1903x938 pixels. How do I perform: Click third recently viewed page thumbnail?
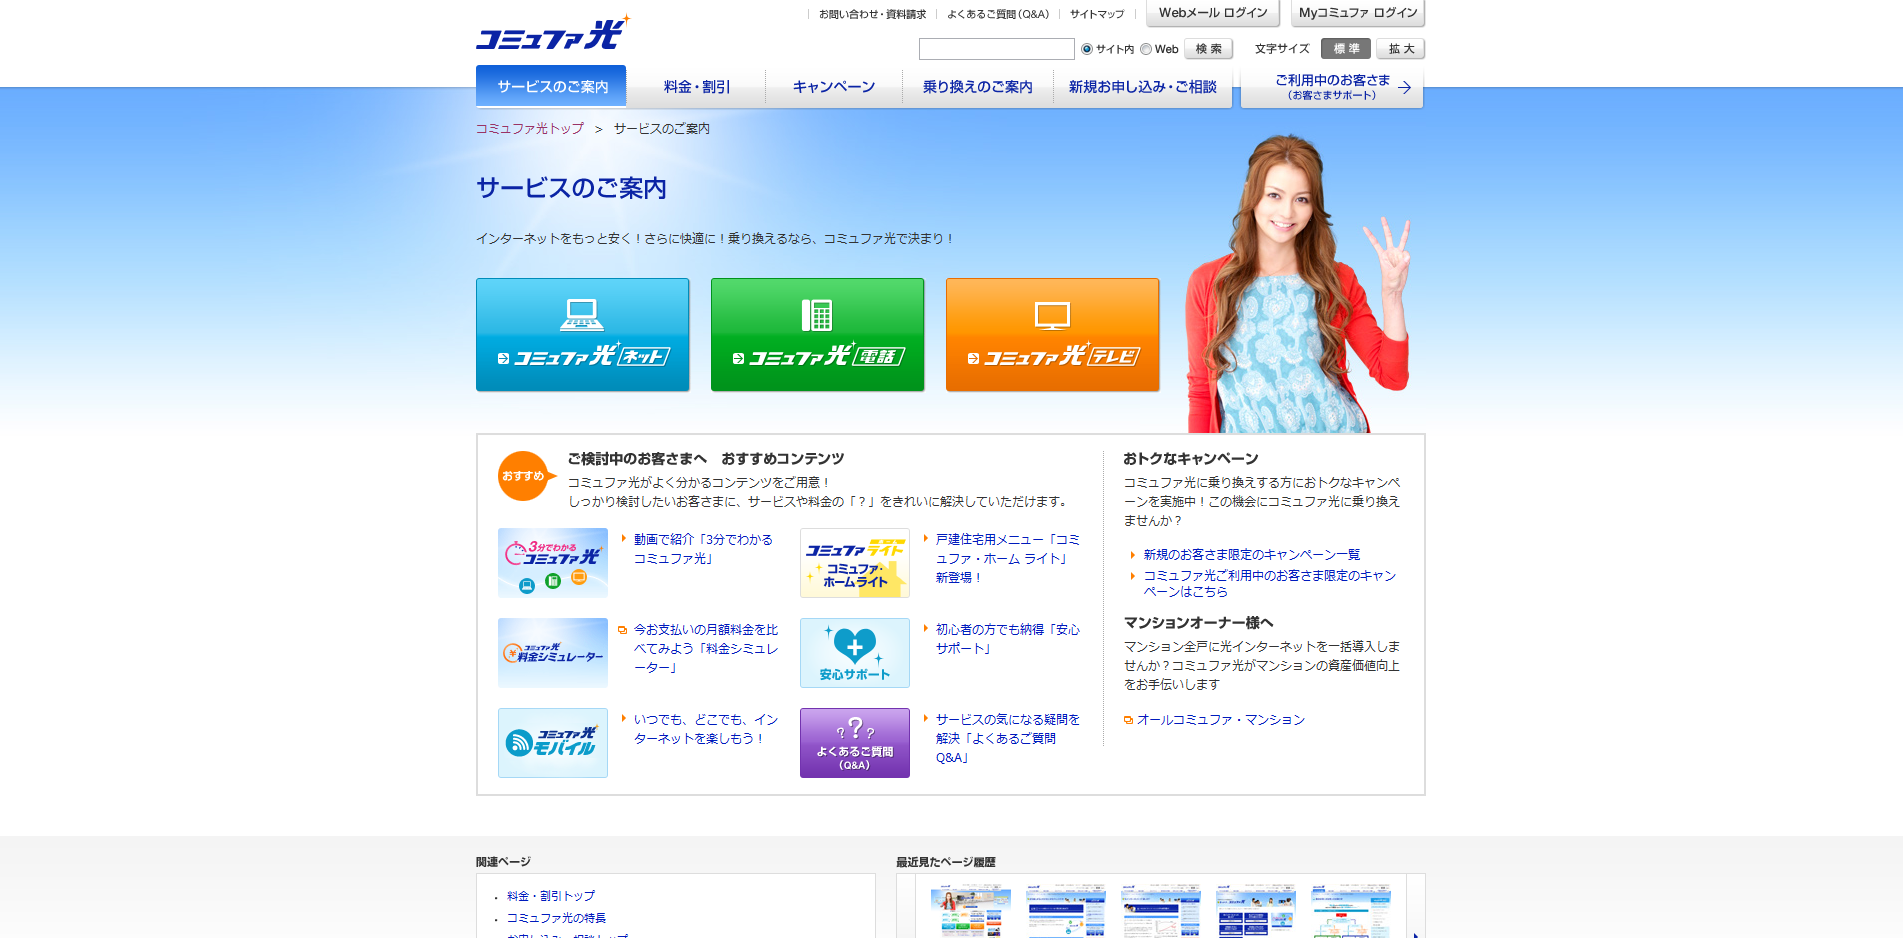(1160, 911)
